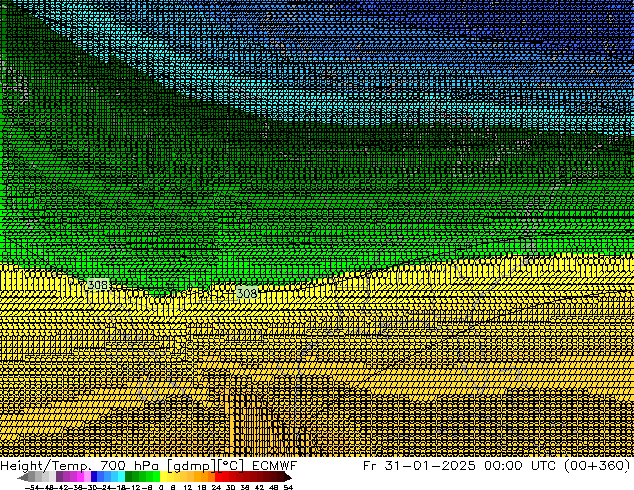Click the '(00+360)' forecast hour text

pos(597,466)
